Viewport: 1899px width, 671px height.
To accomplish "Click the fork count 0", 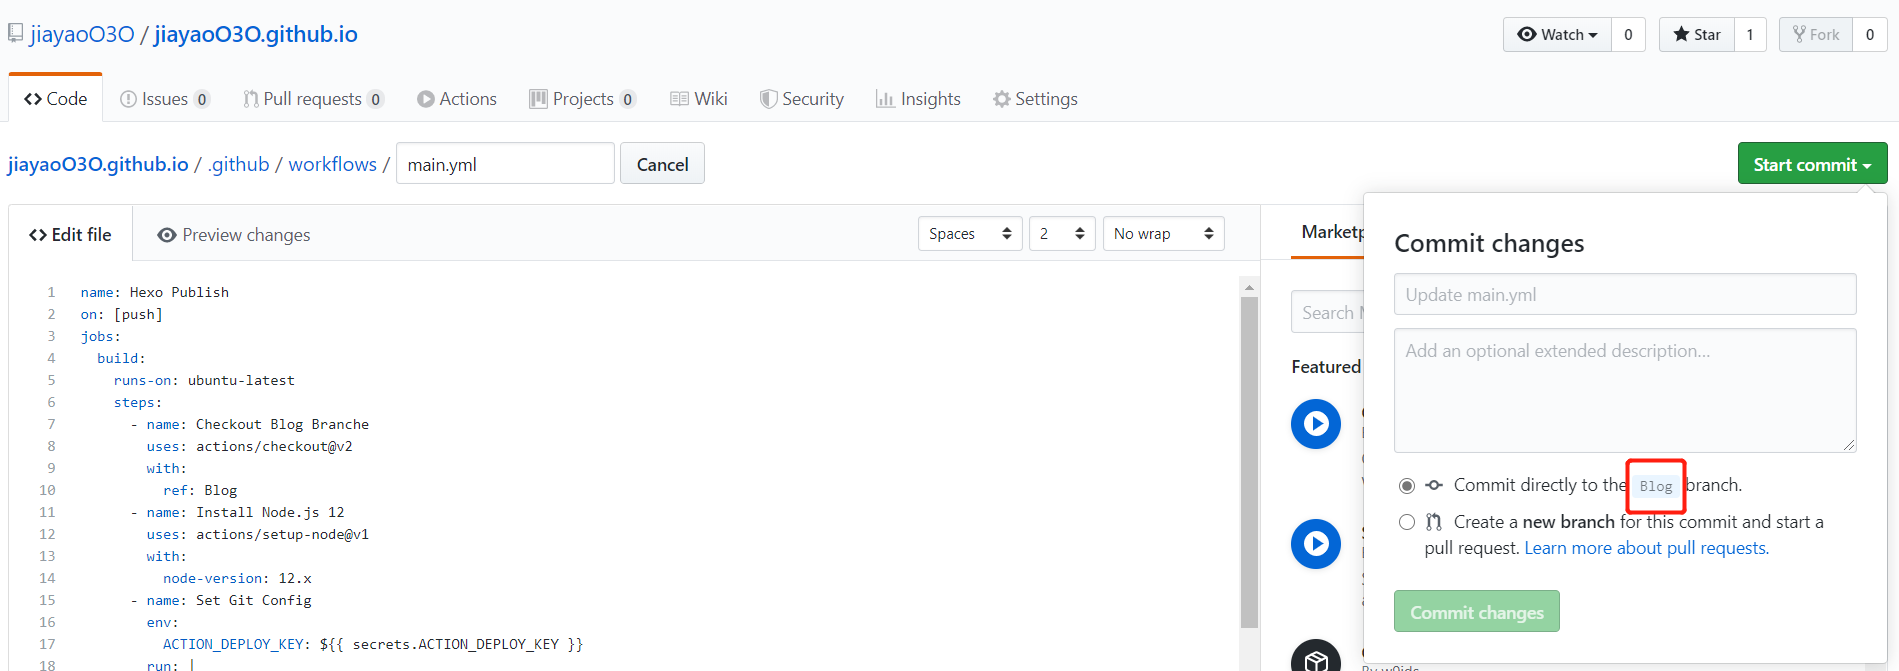I will (1870, 35).
